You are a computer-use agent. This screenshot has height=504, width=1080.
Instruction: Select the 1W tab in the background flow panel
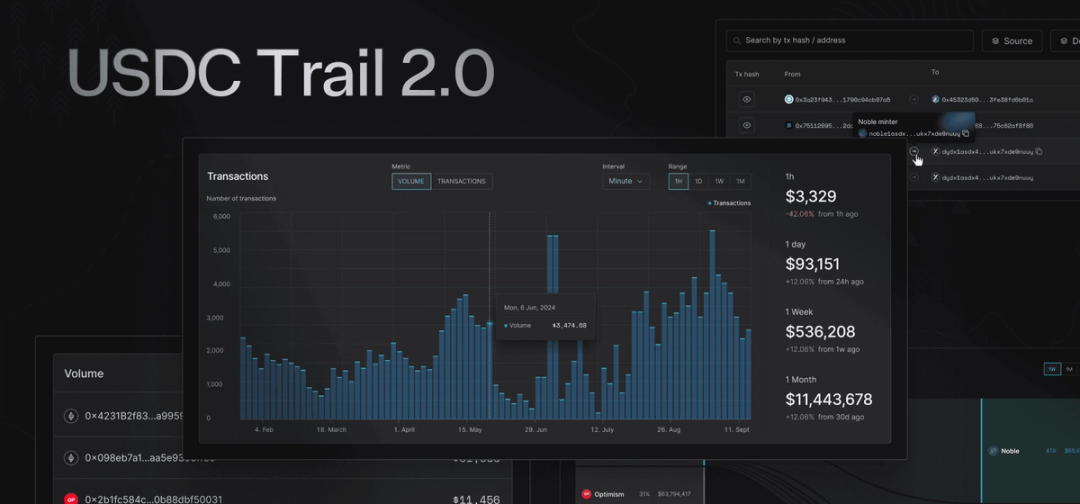tap(1052, 370)
